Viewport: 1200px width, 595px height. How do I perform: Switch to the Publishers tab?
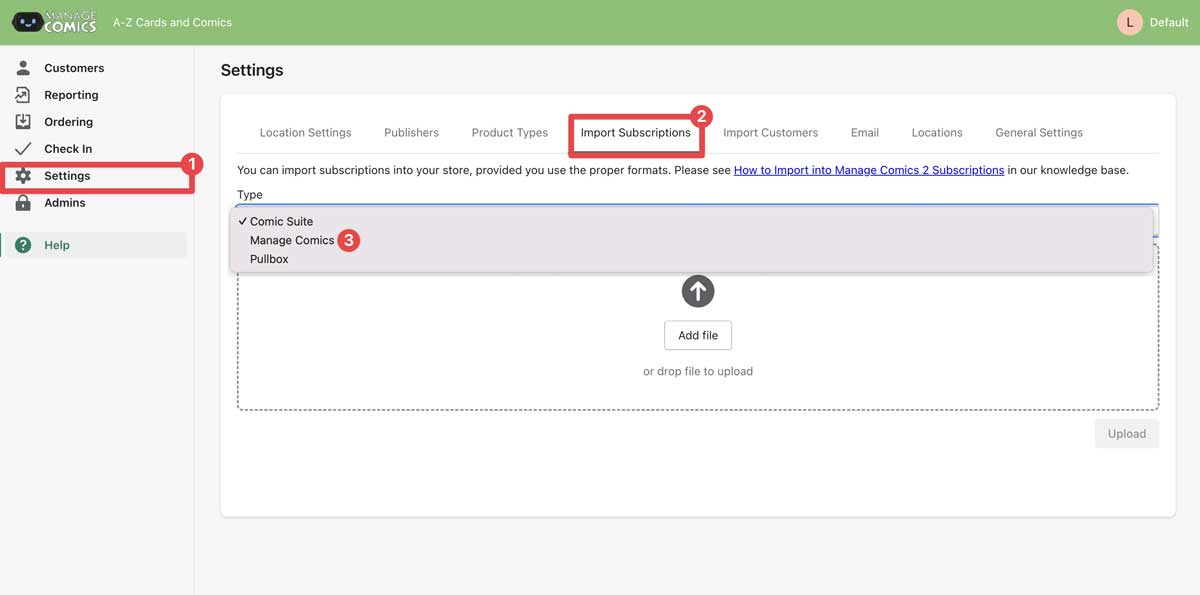click(x=411, y=133)
